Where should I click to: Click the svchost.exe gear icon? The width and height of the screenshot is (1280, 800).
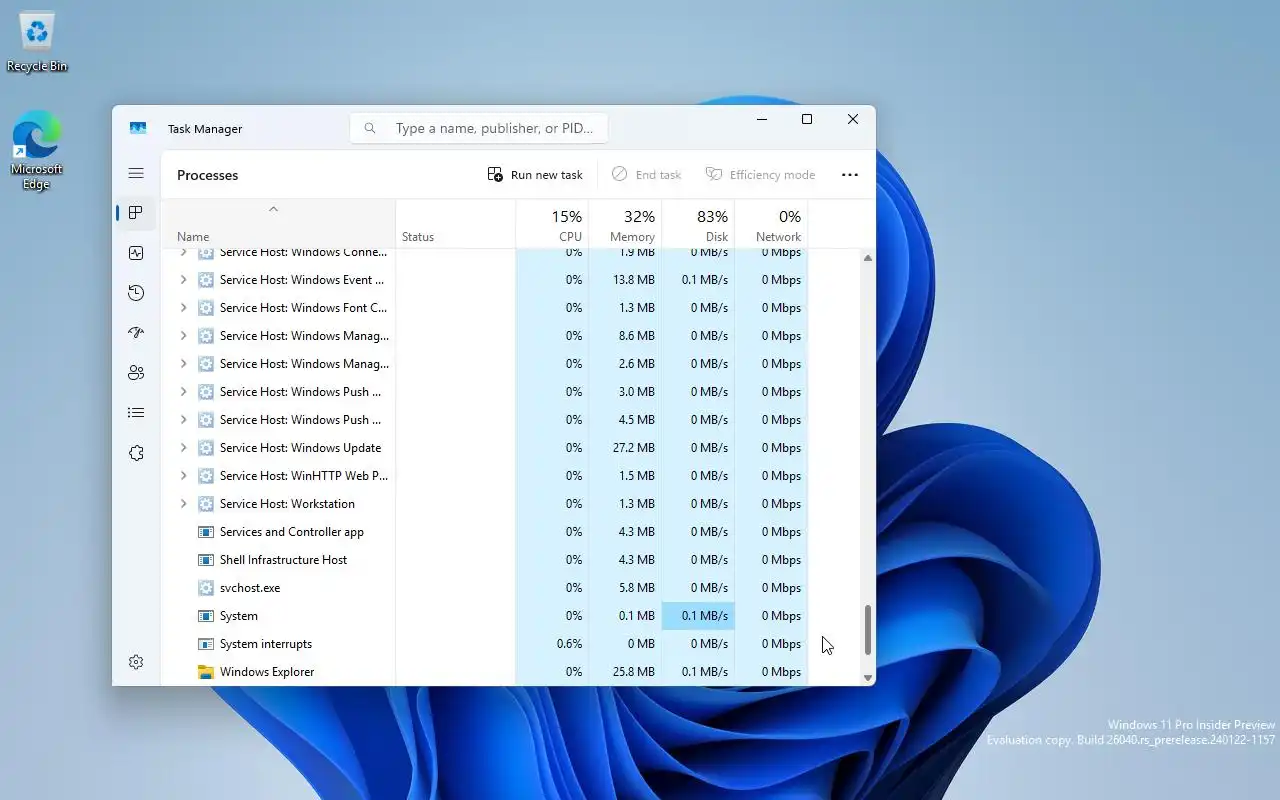[x=206, y=588]
